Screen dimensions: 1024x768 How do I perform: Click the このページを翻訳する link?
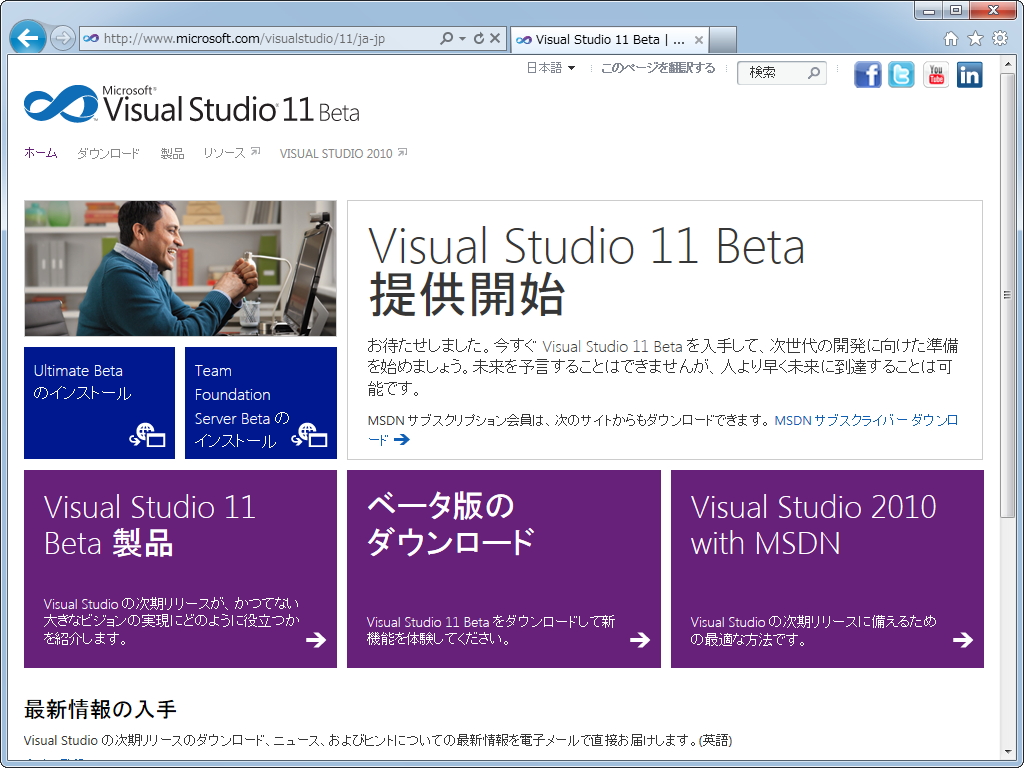coord(657,67)
